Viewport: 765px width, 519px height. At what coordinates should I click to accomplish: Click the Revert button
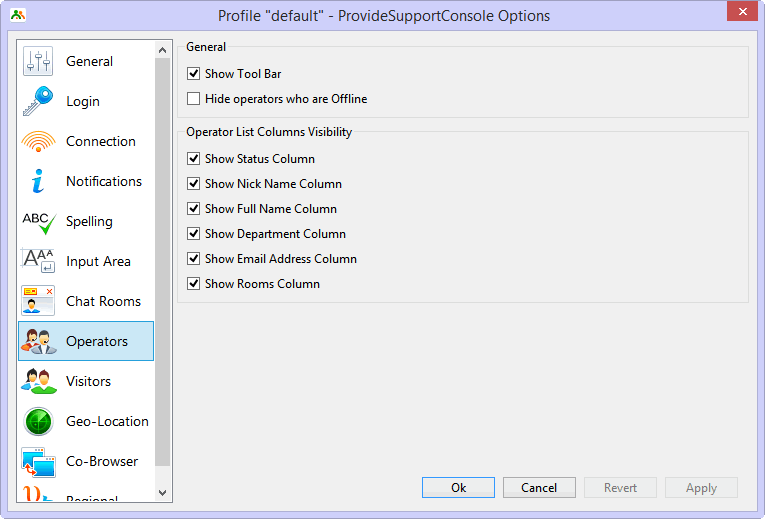click(620, 488)
